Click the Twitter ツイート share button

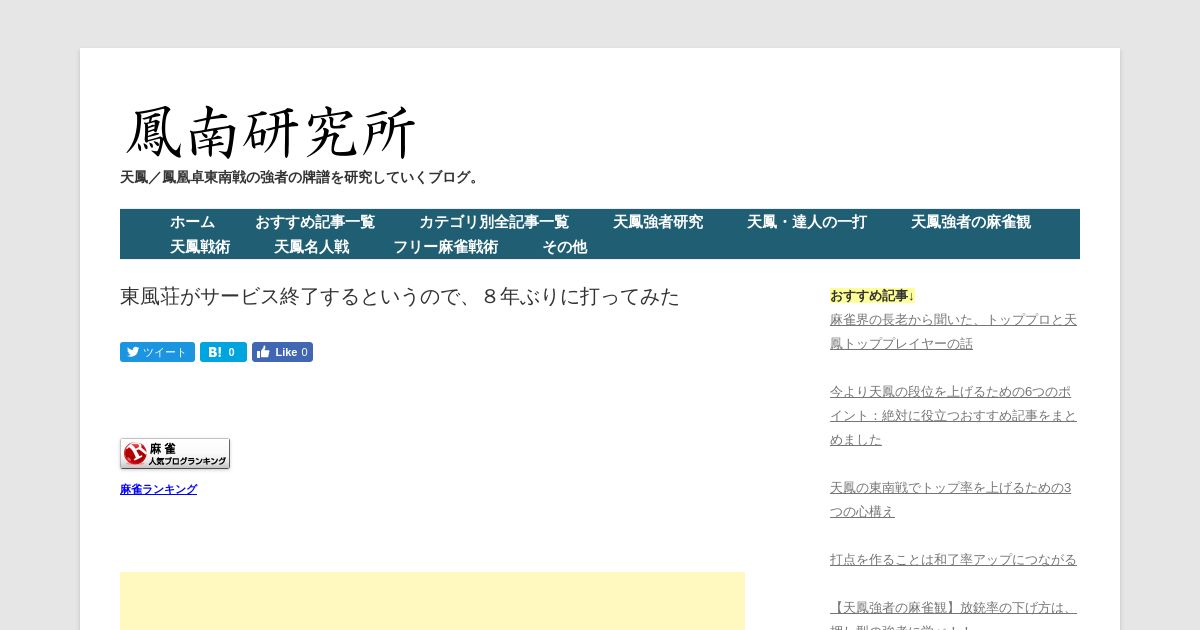[x=157, y=352]
